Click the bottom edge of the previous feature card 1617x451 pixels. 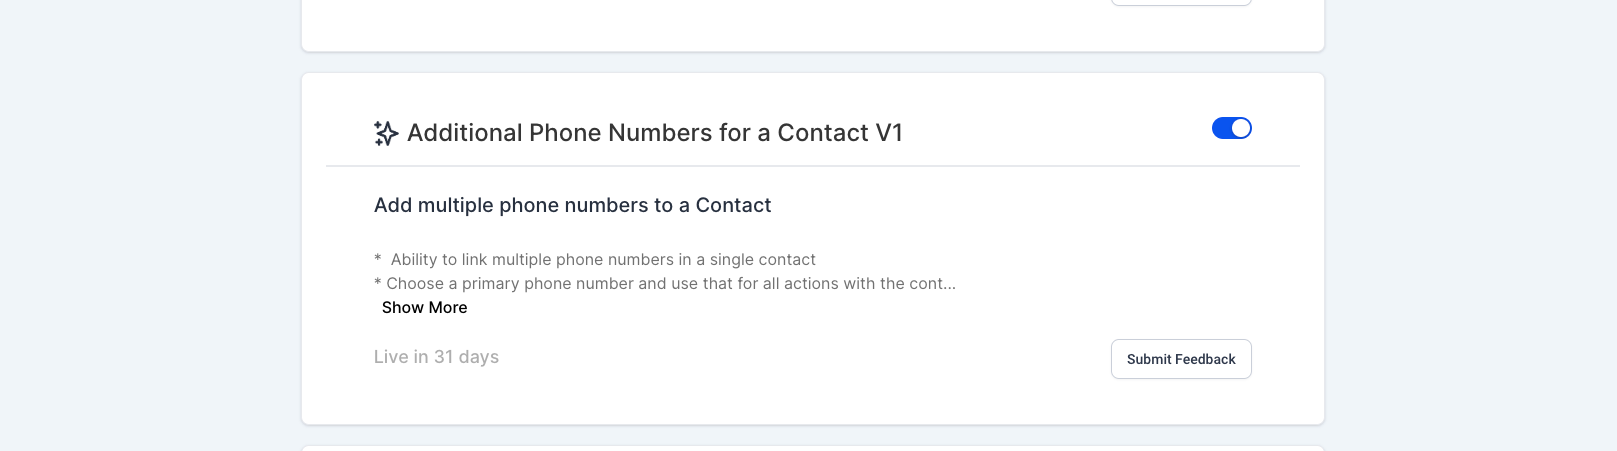813,50
